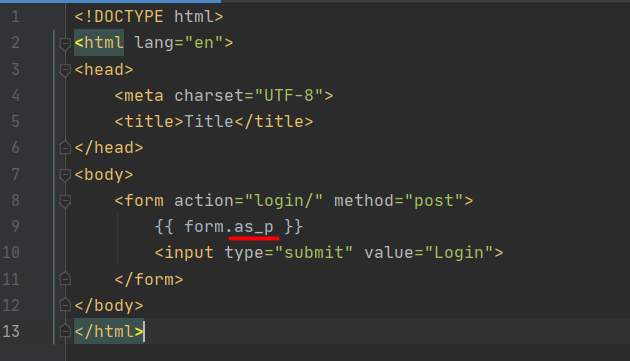630x361 pixels.
Task: Collapse the form tag fold on line 8
Action: [x=65, y=201]
